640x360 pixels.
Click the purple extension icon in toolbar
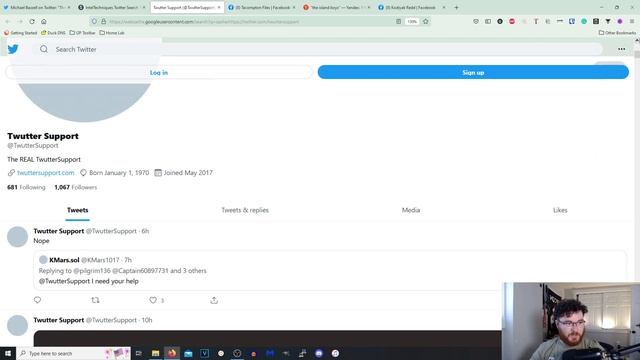(620, 21)
